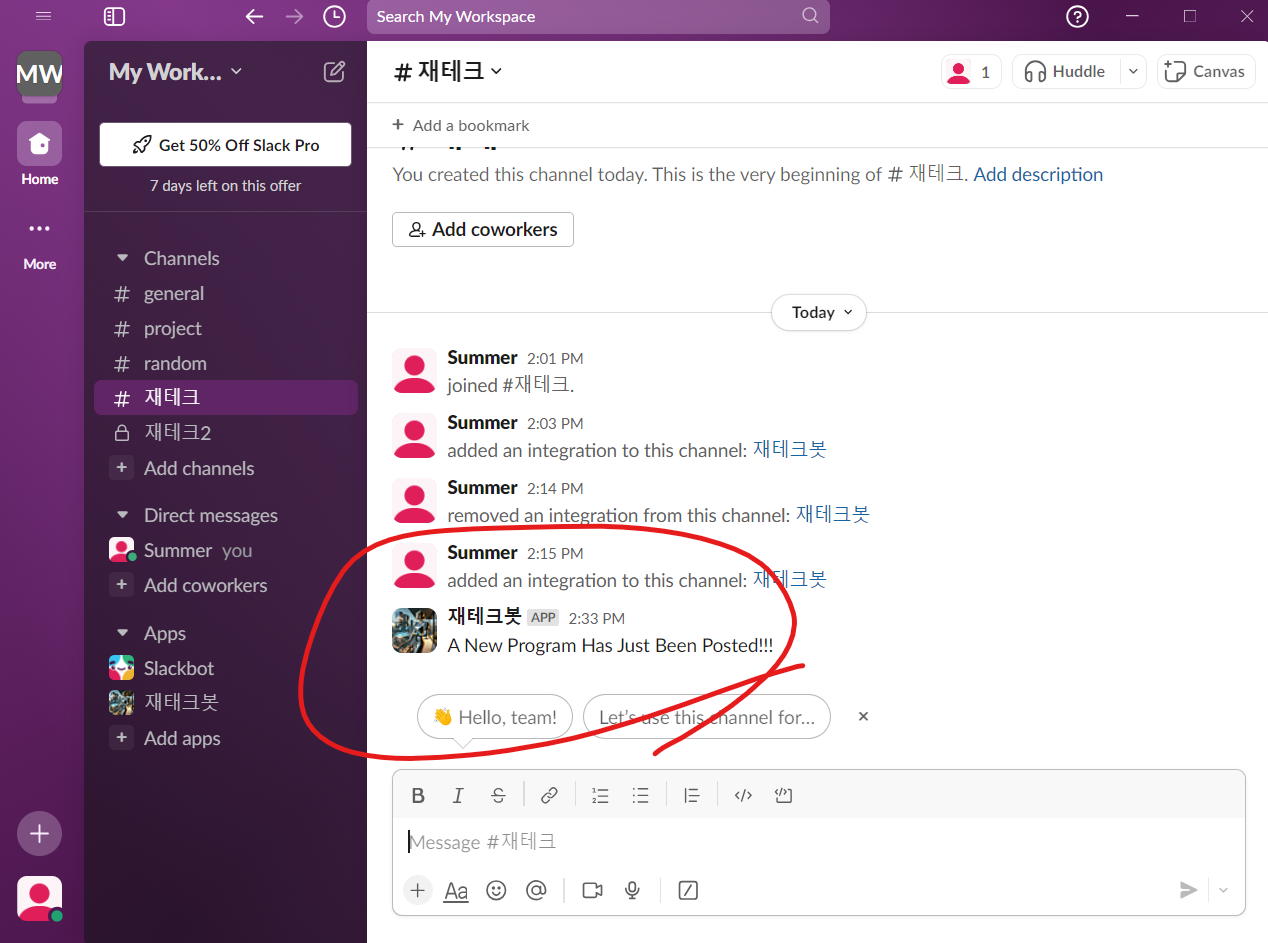1268x943 pixels.
Task: Go back with the left arrow
Action: coord(254,16)
